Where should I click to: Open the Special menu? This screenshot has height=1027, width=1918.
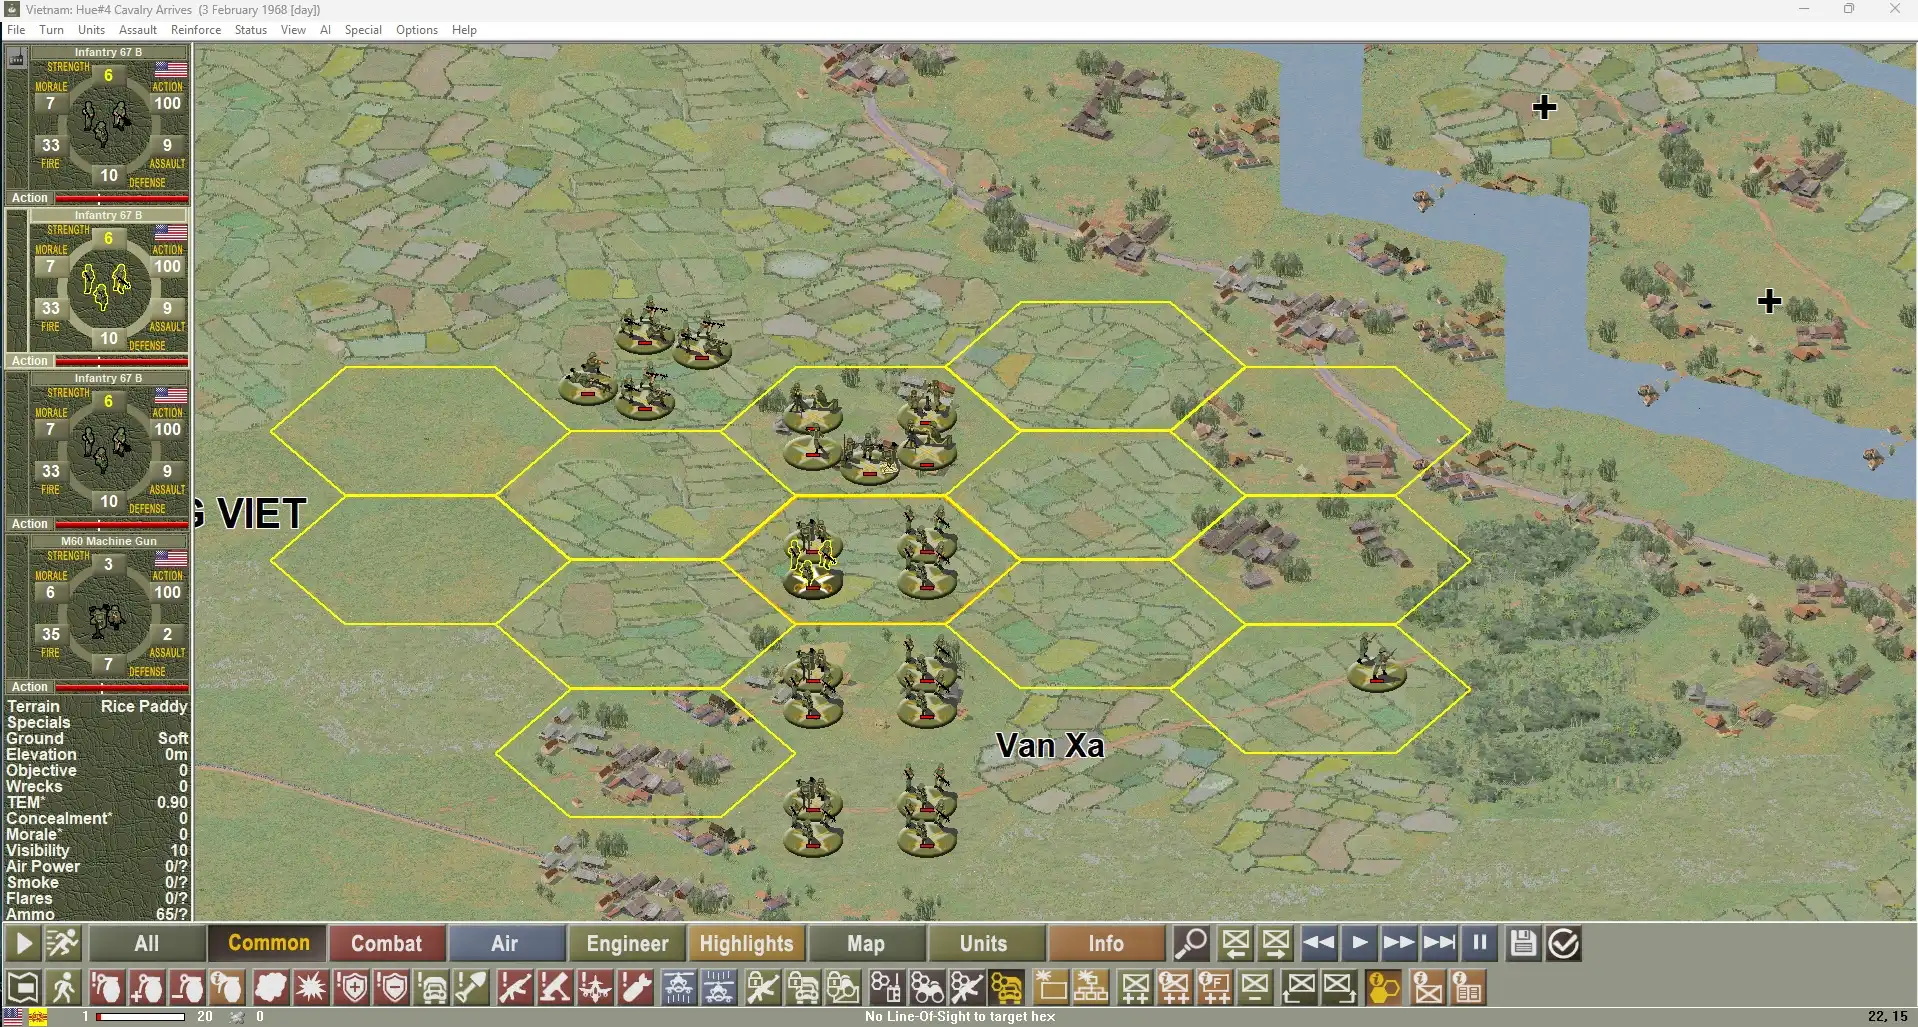362,29
